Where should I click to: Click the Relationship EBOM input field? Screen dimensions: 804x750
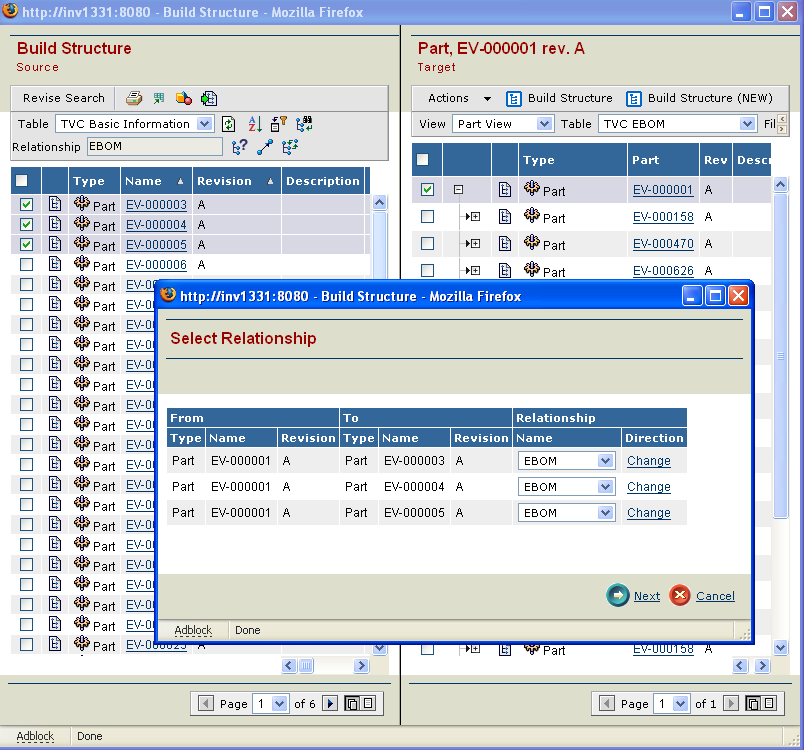click(x=154, y=147)
